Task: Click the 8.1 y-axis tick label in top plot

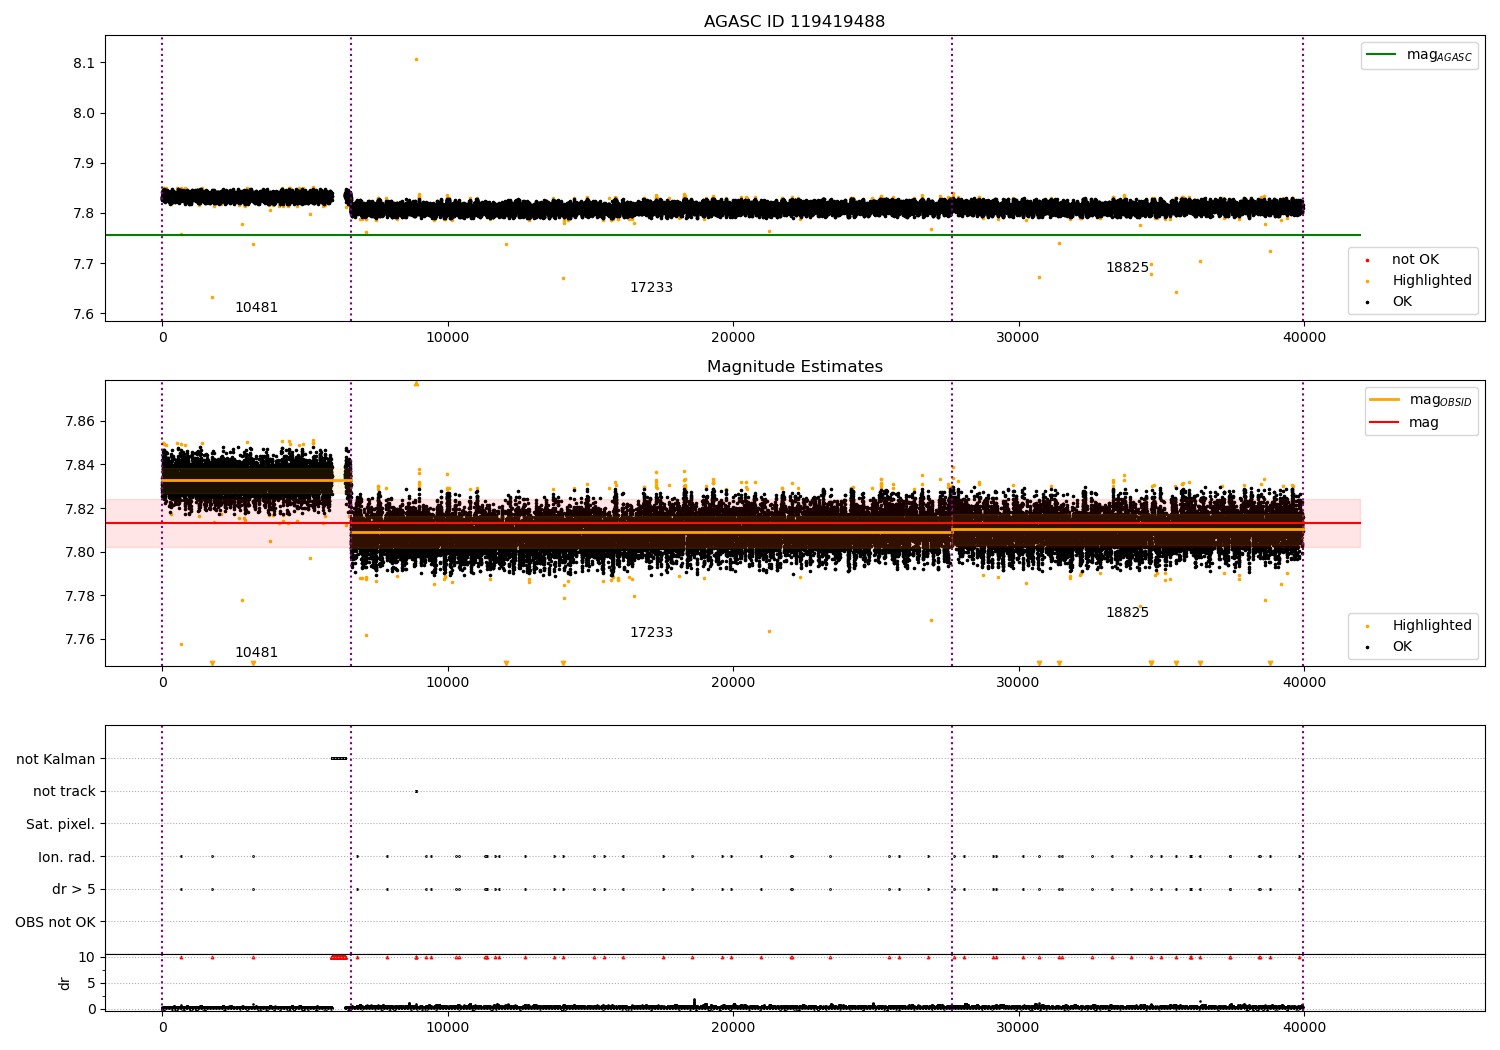Action: [x=83, y=63]
